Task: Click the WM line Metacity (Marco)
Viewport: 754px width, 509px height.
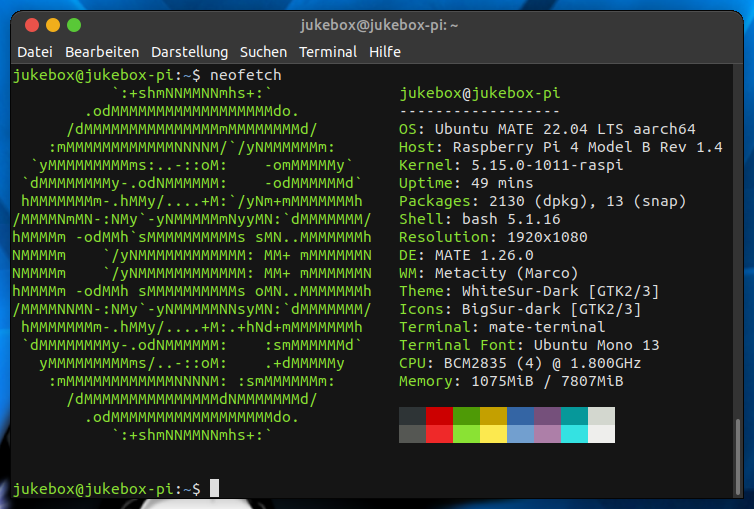Action: (x=489, y=273)
